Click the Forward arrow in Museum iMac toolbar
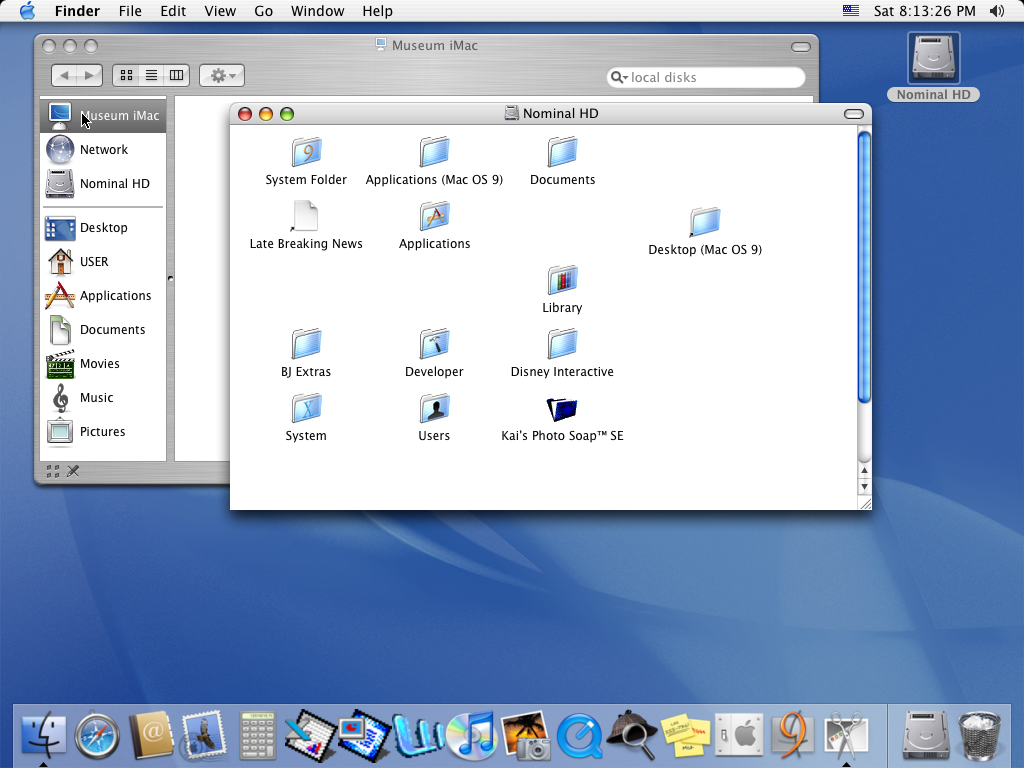Screen dimensions: 1024x768 (90, 76)
